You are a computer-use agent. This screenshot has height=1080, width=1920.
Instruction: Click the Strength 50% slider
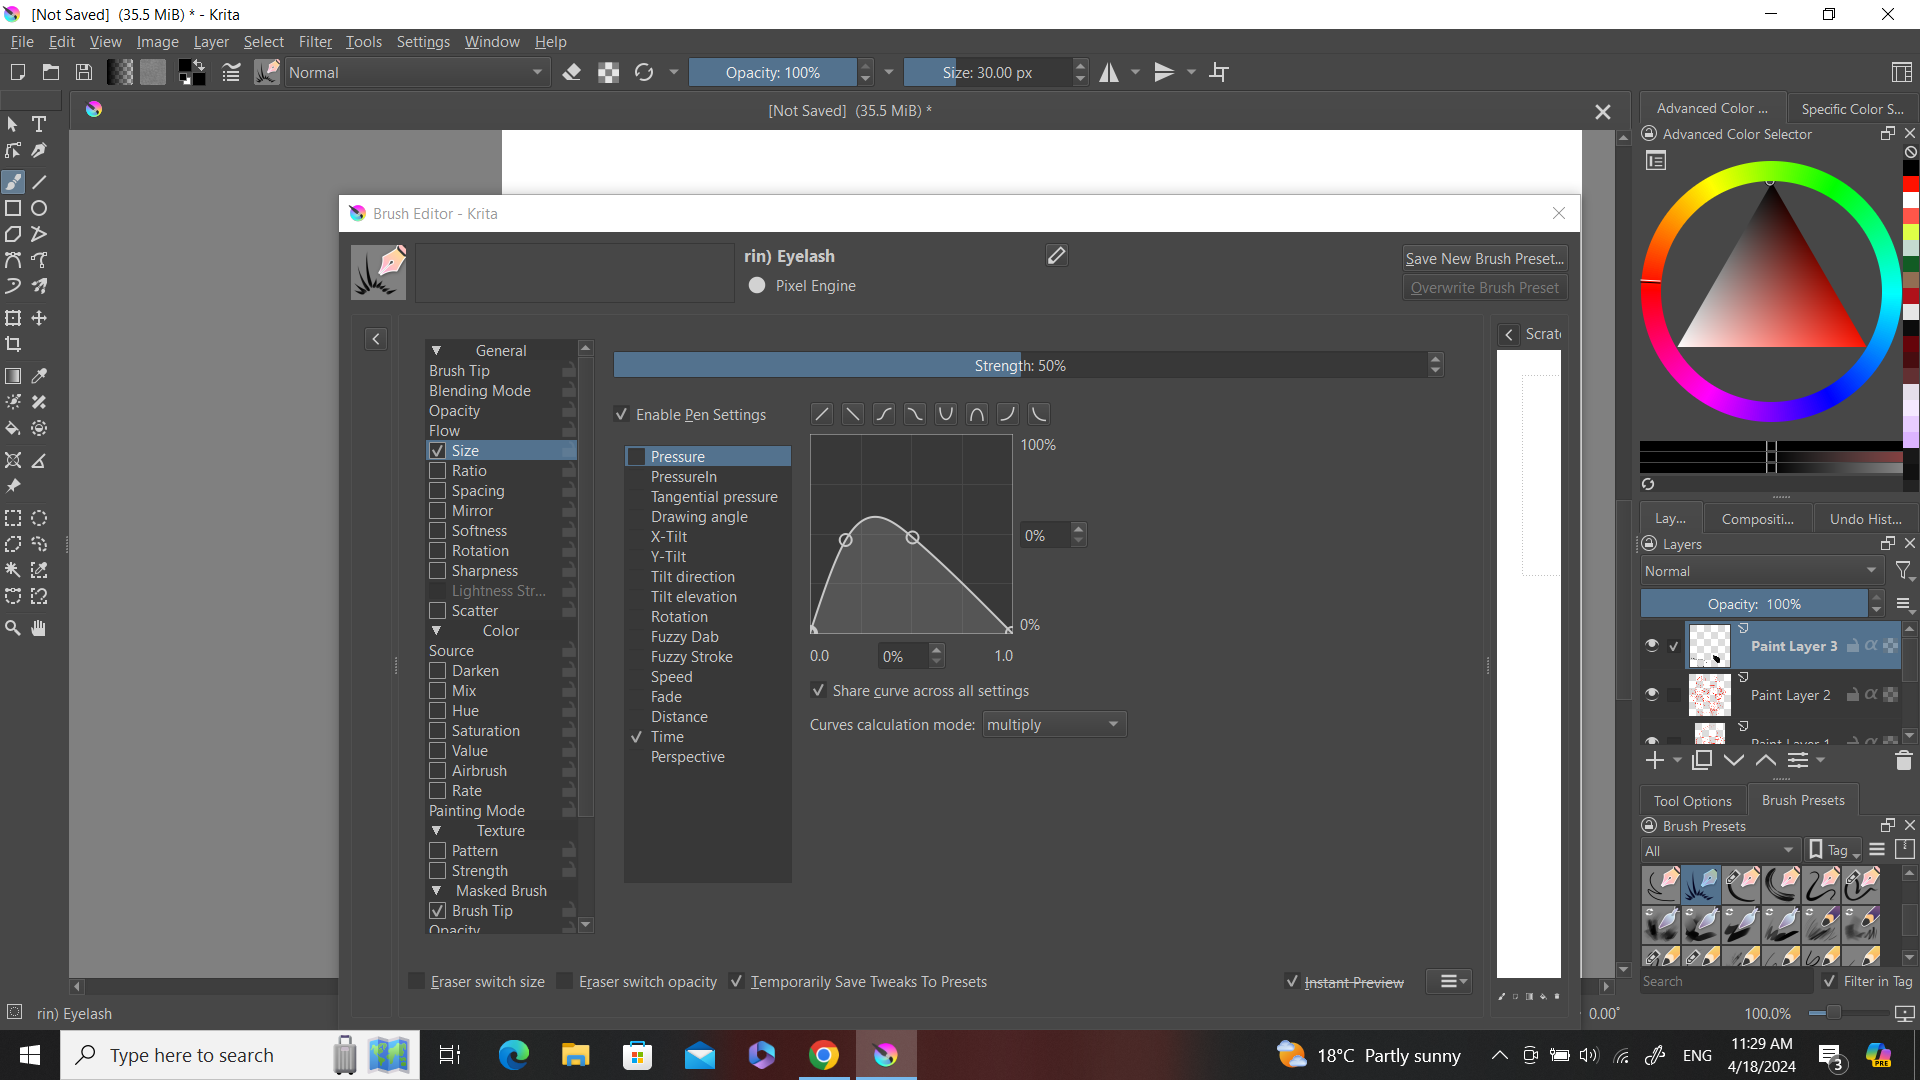tap(1020, 366)
